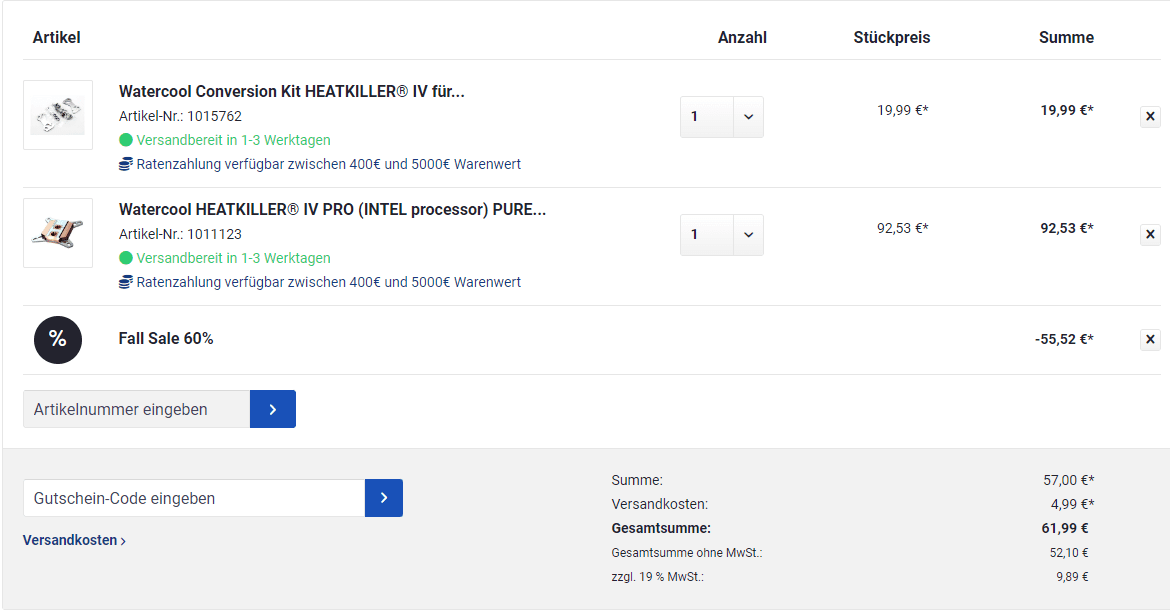1170x611 pixels.
Task: Click green availability dot for Conversion Kit
Action: coord(125,140)
